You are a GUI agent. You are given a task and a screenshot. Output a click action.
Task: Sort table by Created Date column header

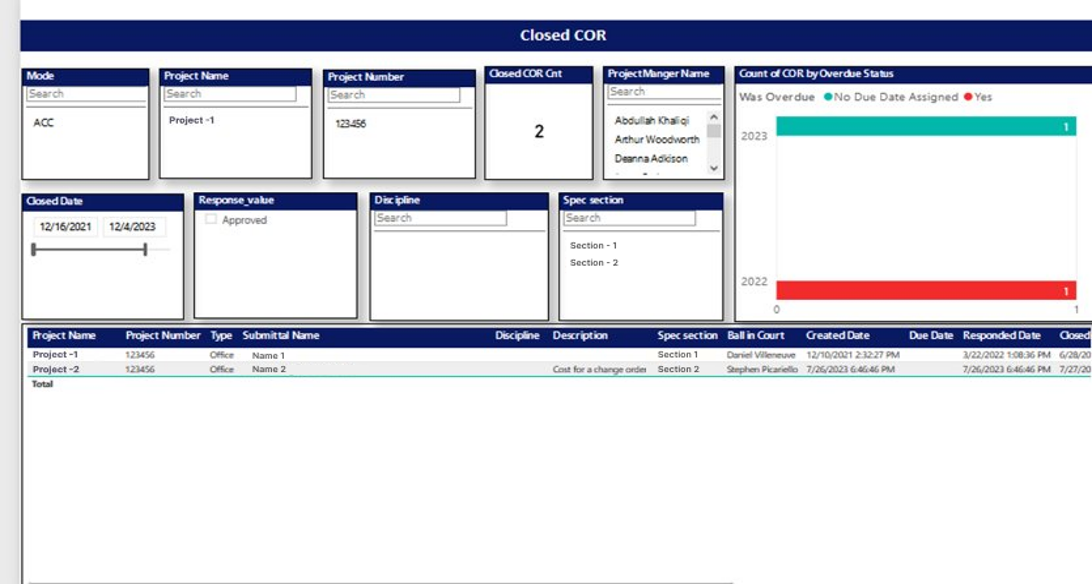click(x=838, y=336)
